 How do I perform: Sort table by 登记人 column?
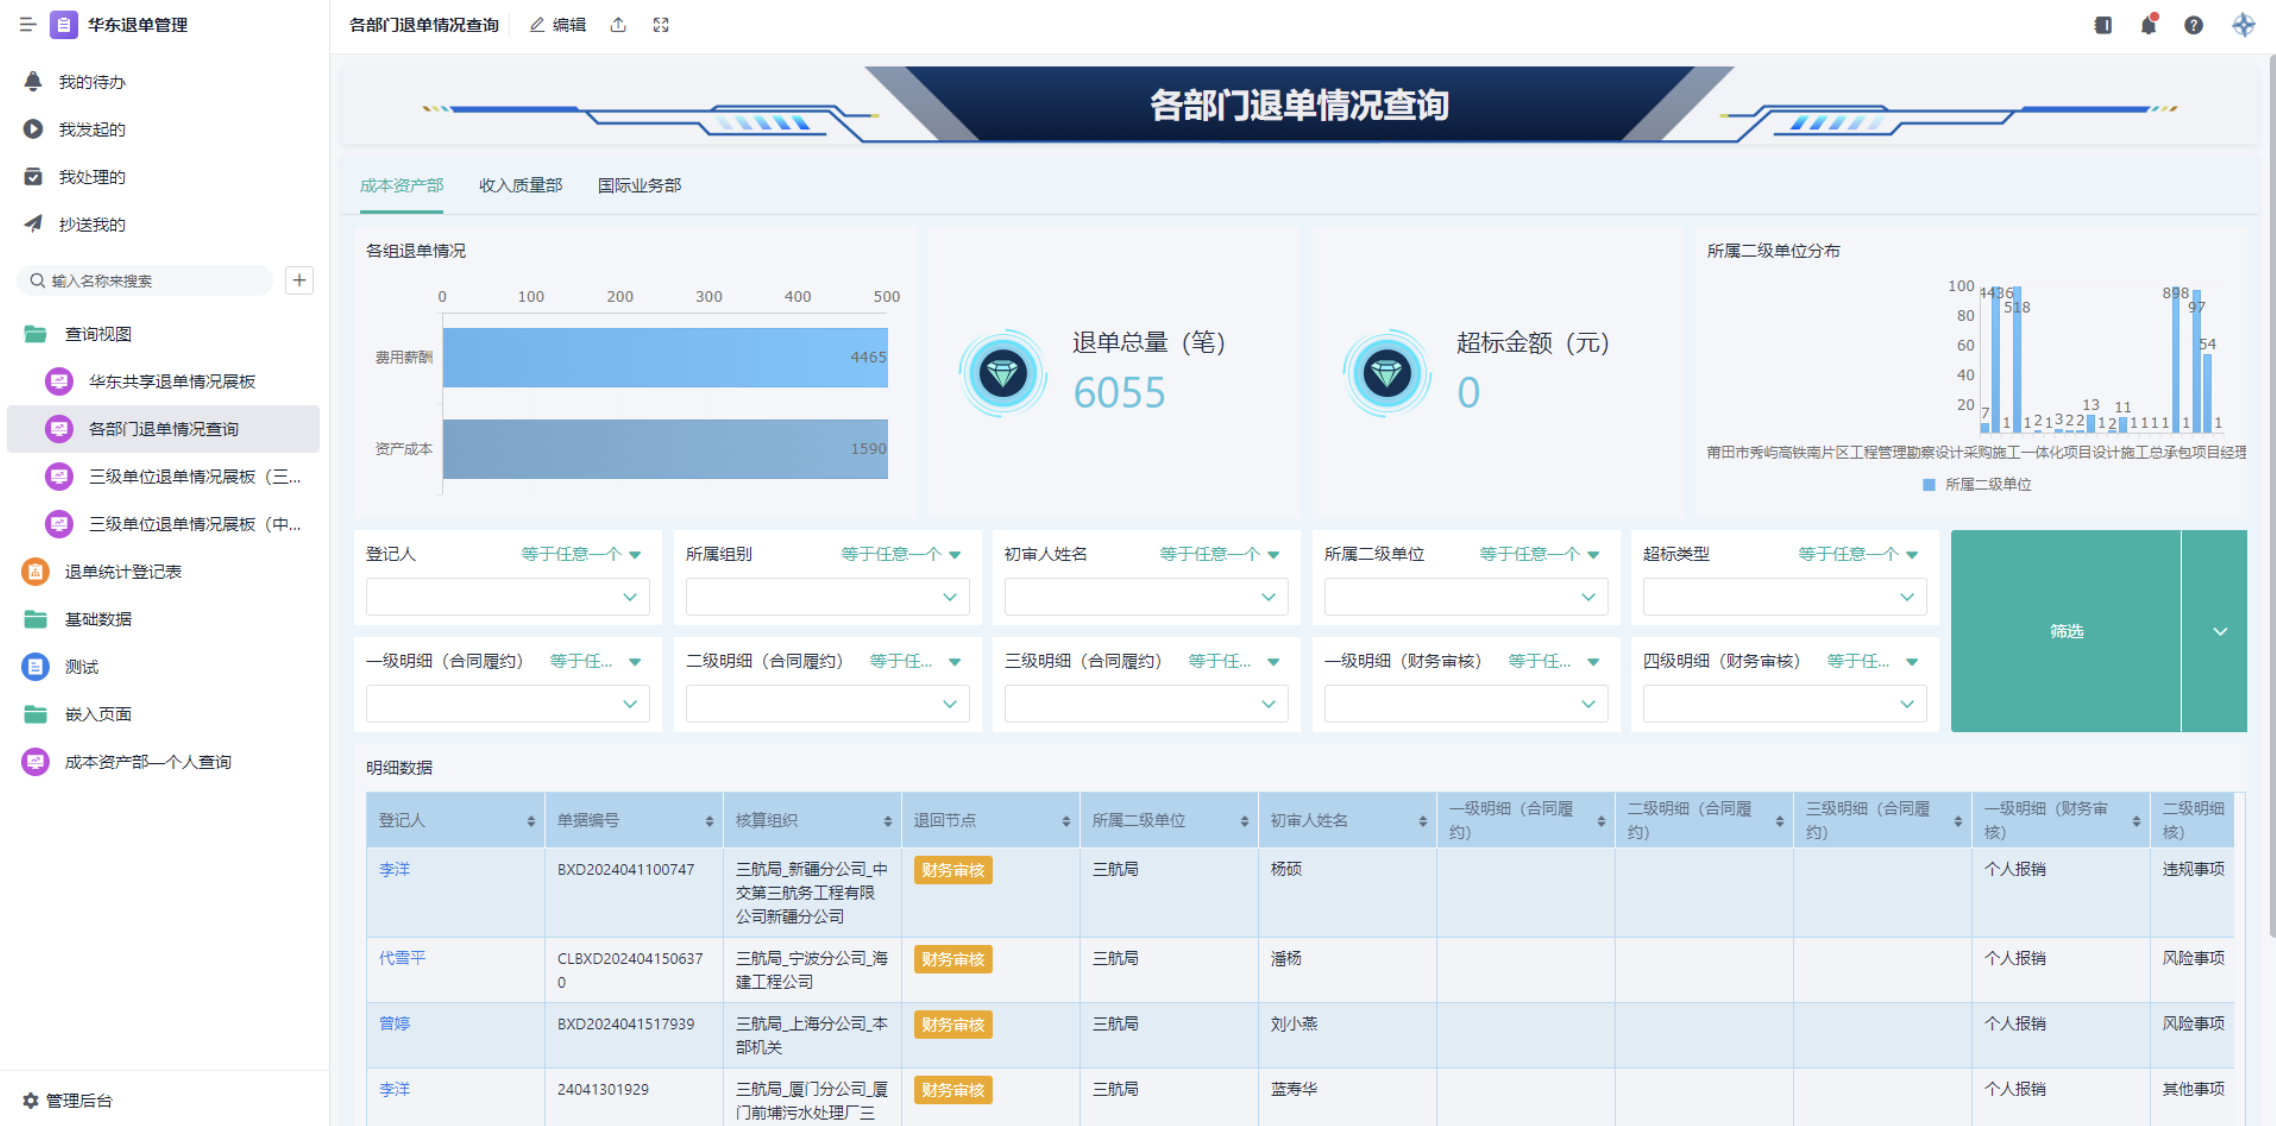[x=531, y=821]
